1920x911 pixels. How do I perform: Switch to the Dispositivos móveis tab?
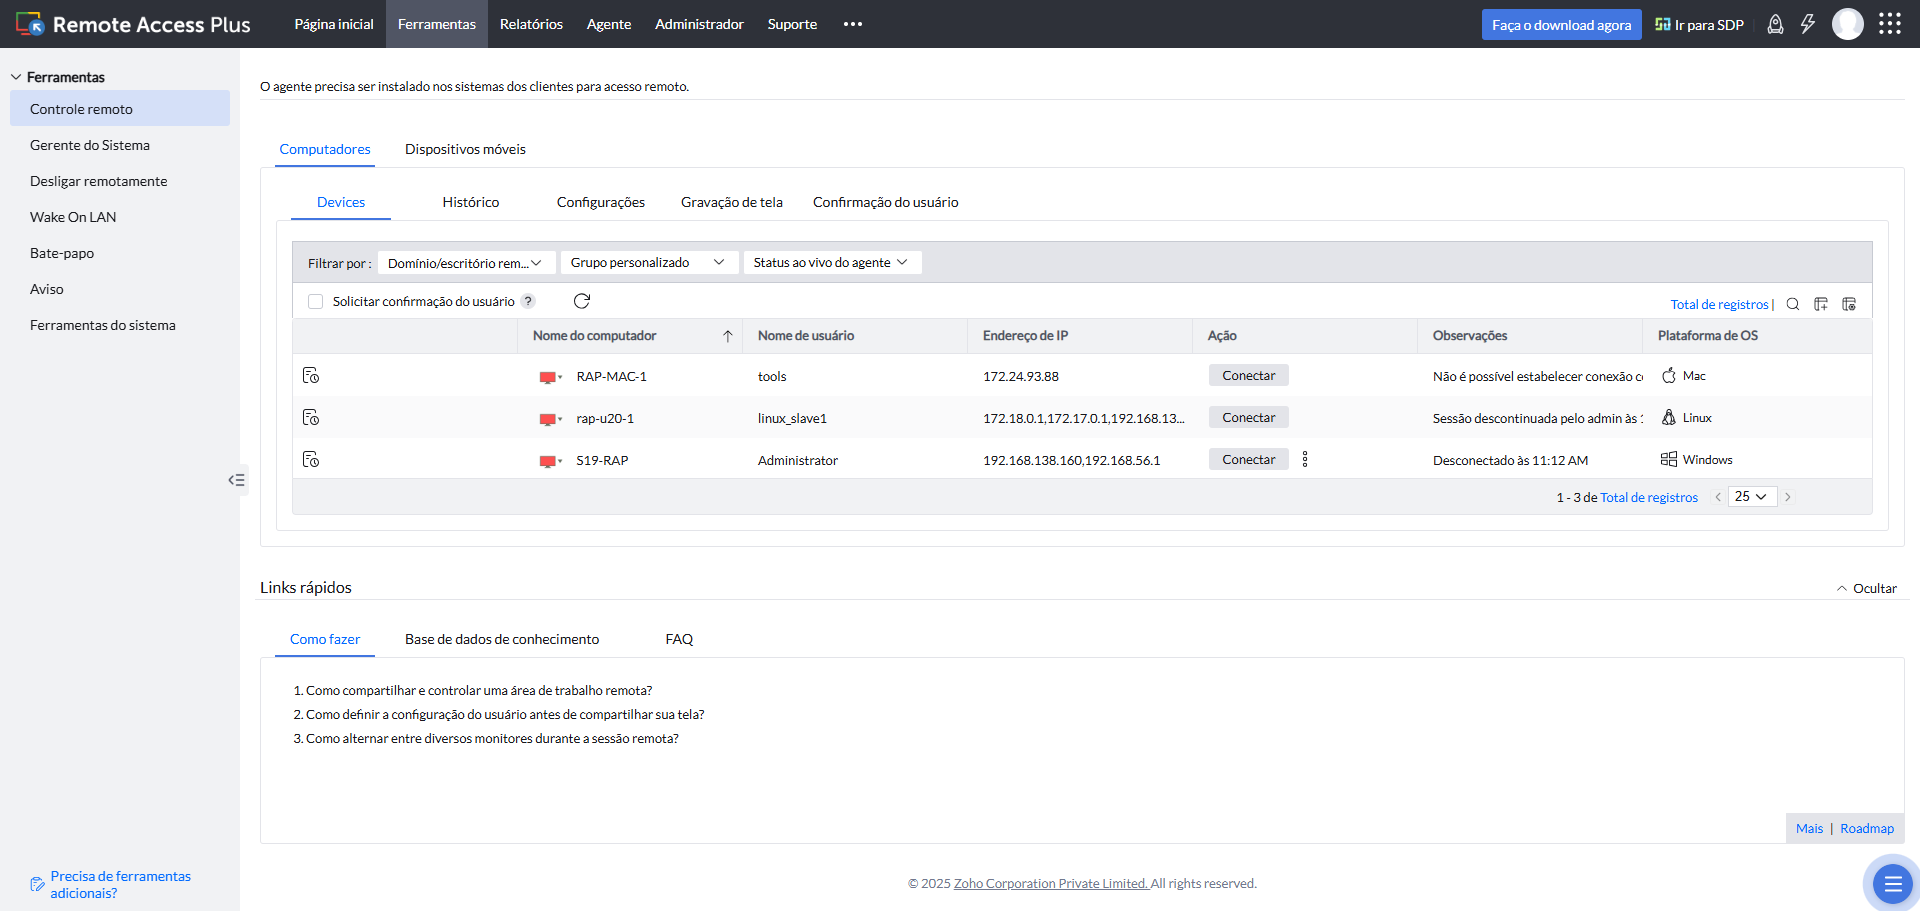pyautogui.click(x=465, y=149)
